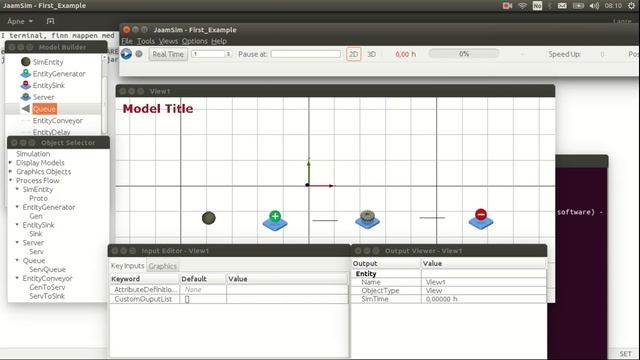Select GenToServ in Object Selector
Image resolution: width=640 pixels, height=360 pixels.
coord(47,287)
